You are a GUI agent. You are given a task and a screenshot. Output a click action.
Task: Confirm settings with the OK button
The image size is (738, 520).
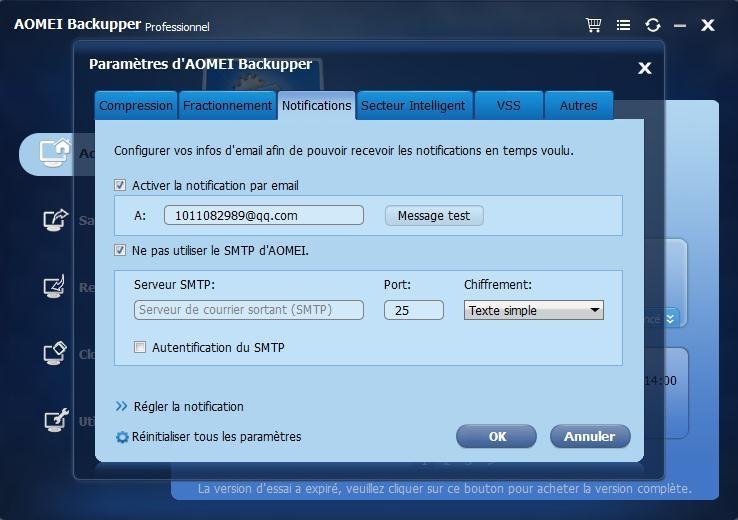tap(497, 437)
